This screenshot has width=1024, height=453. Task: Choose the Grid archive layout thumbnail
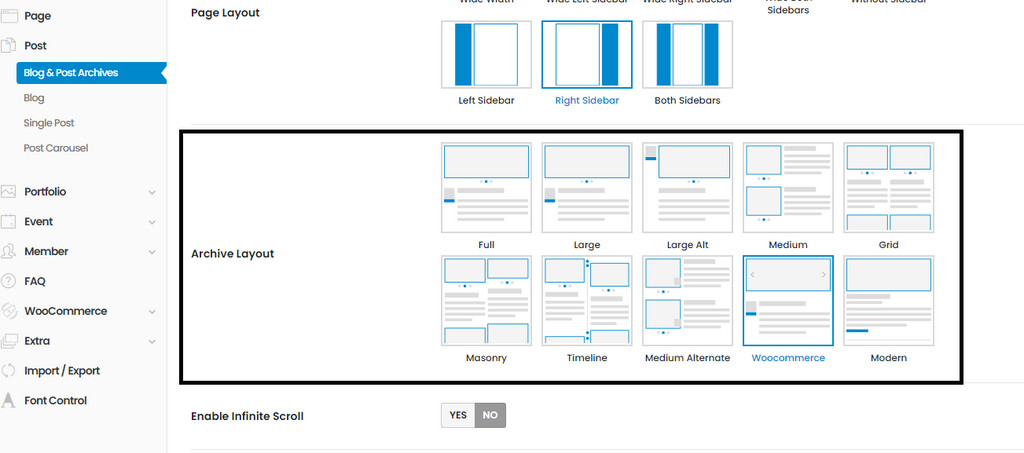[888, 187]
